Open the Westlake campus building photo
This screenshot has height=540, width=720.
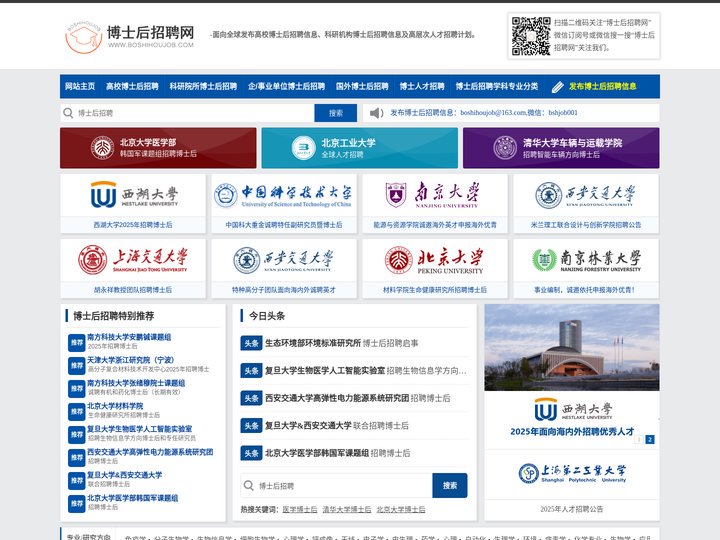tap(572, 347)
